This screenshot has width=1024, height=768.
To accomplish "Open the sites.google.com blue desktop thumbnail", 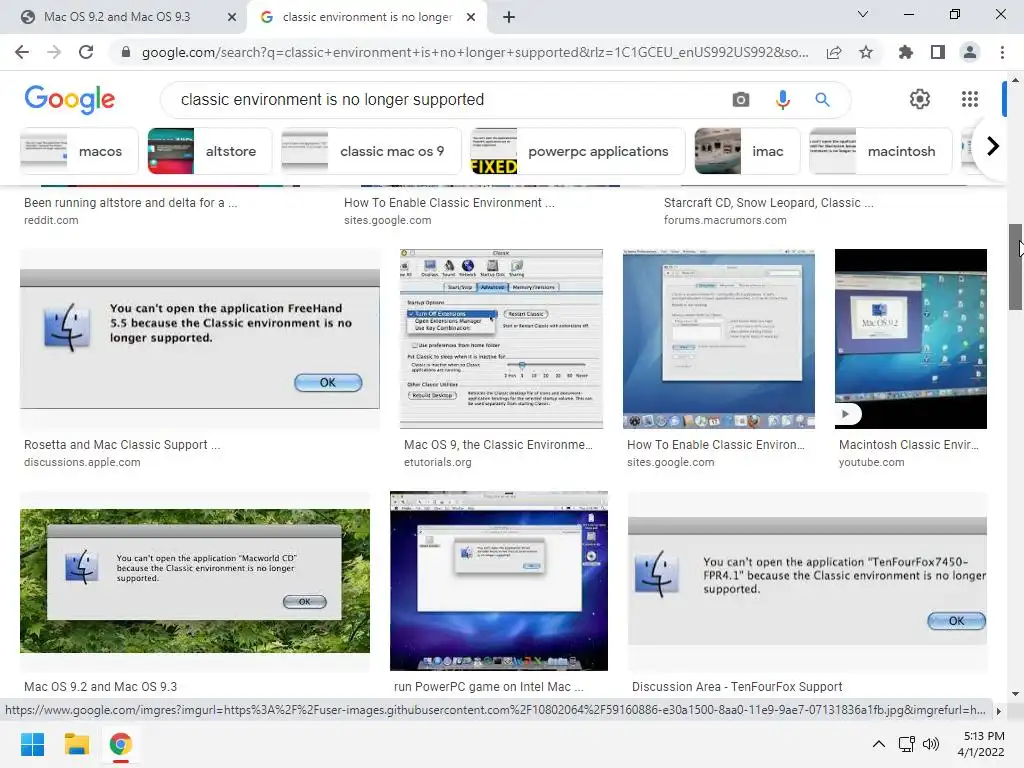I will tap(718, 338).
